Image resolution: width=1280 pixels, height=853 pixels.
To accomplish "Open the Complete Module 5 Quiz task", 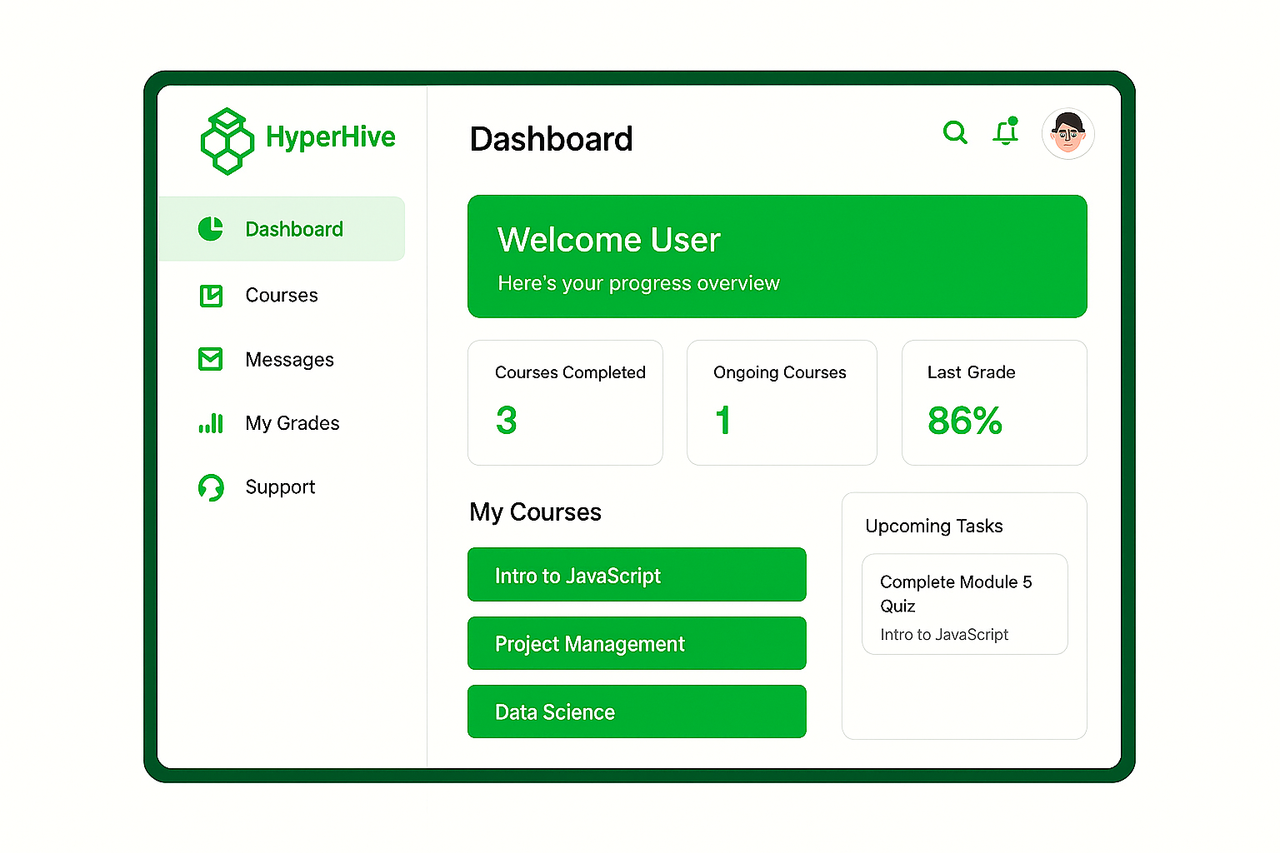I will tap(964, 604).
